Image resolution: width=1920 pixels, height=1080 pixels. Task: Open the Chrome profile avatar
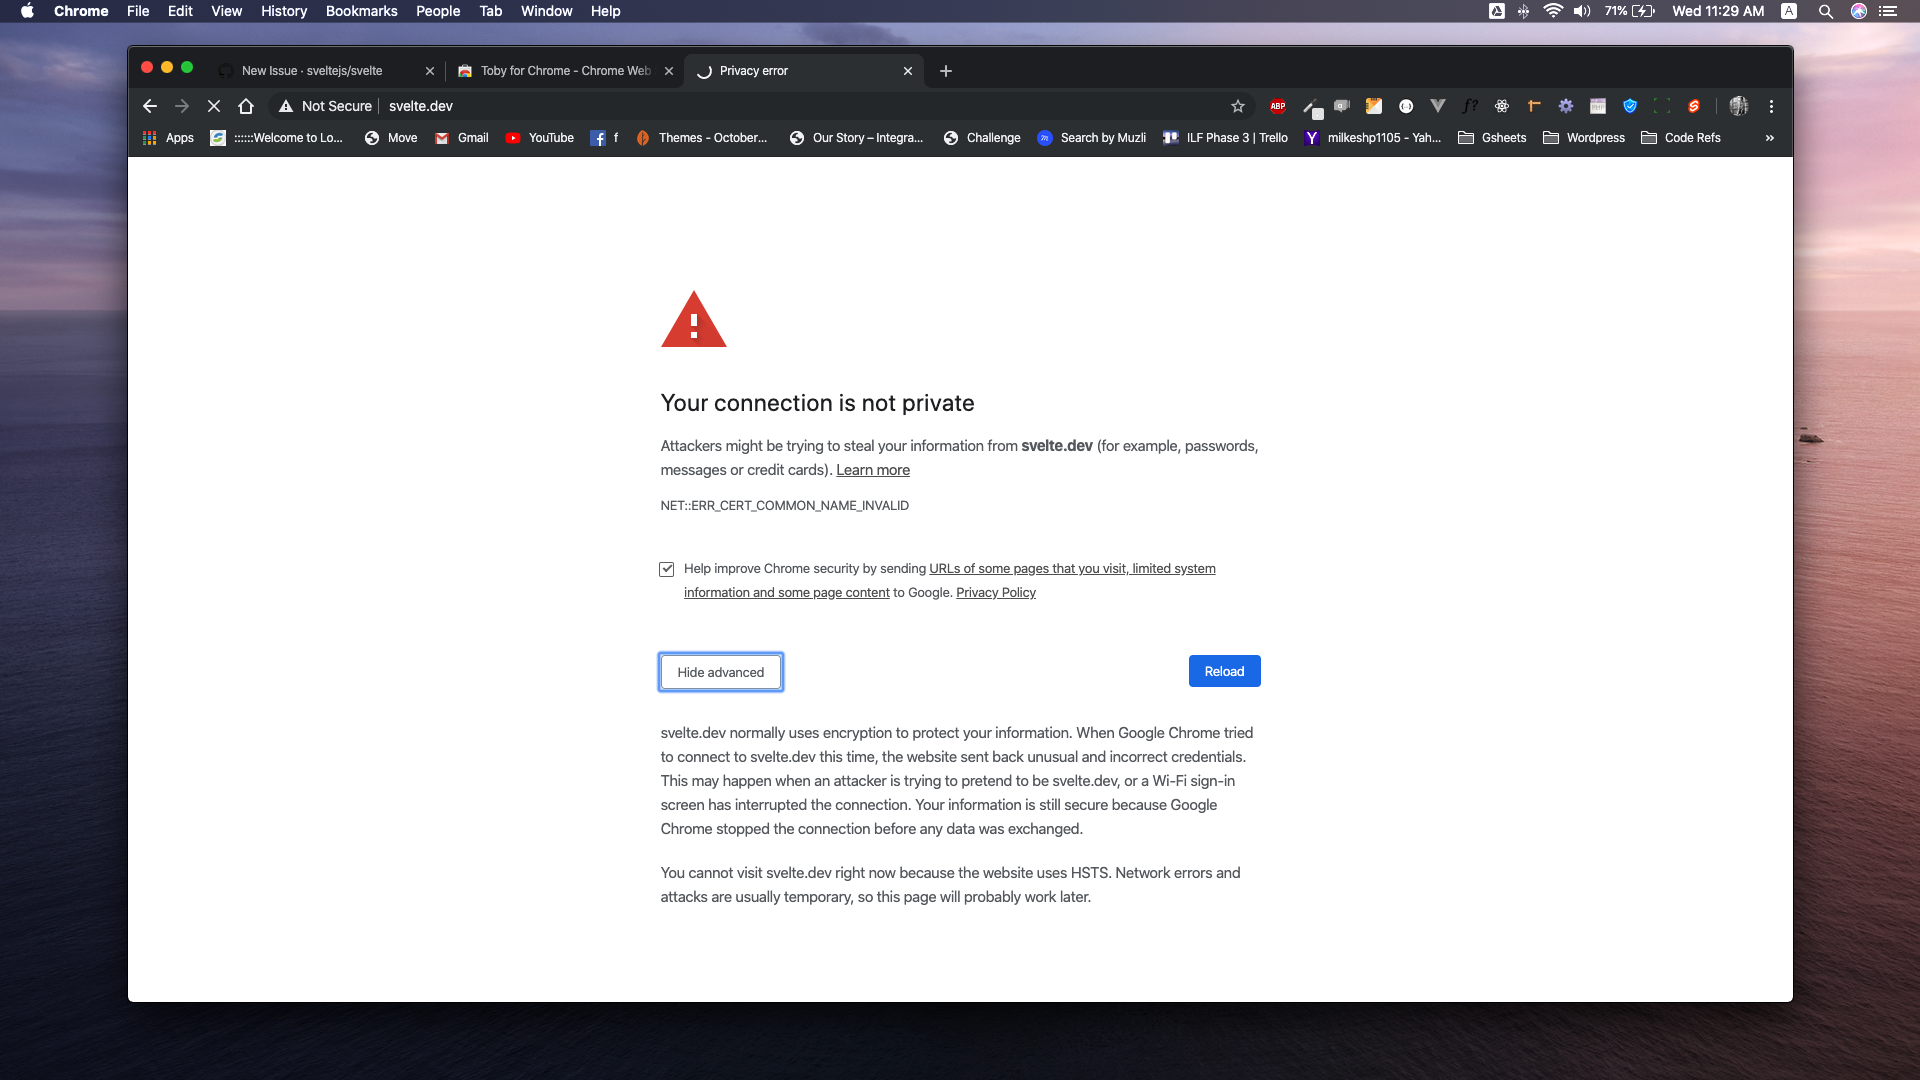tap(1740, 106)
